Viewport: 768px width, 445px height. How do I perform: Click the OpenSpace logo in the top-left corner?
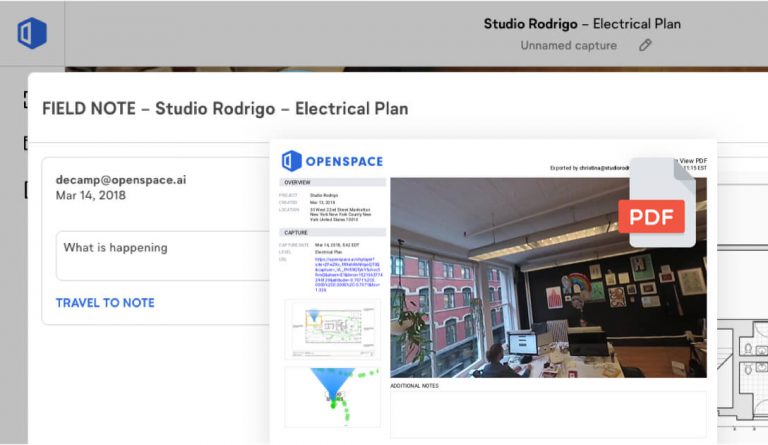32,33
